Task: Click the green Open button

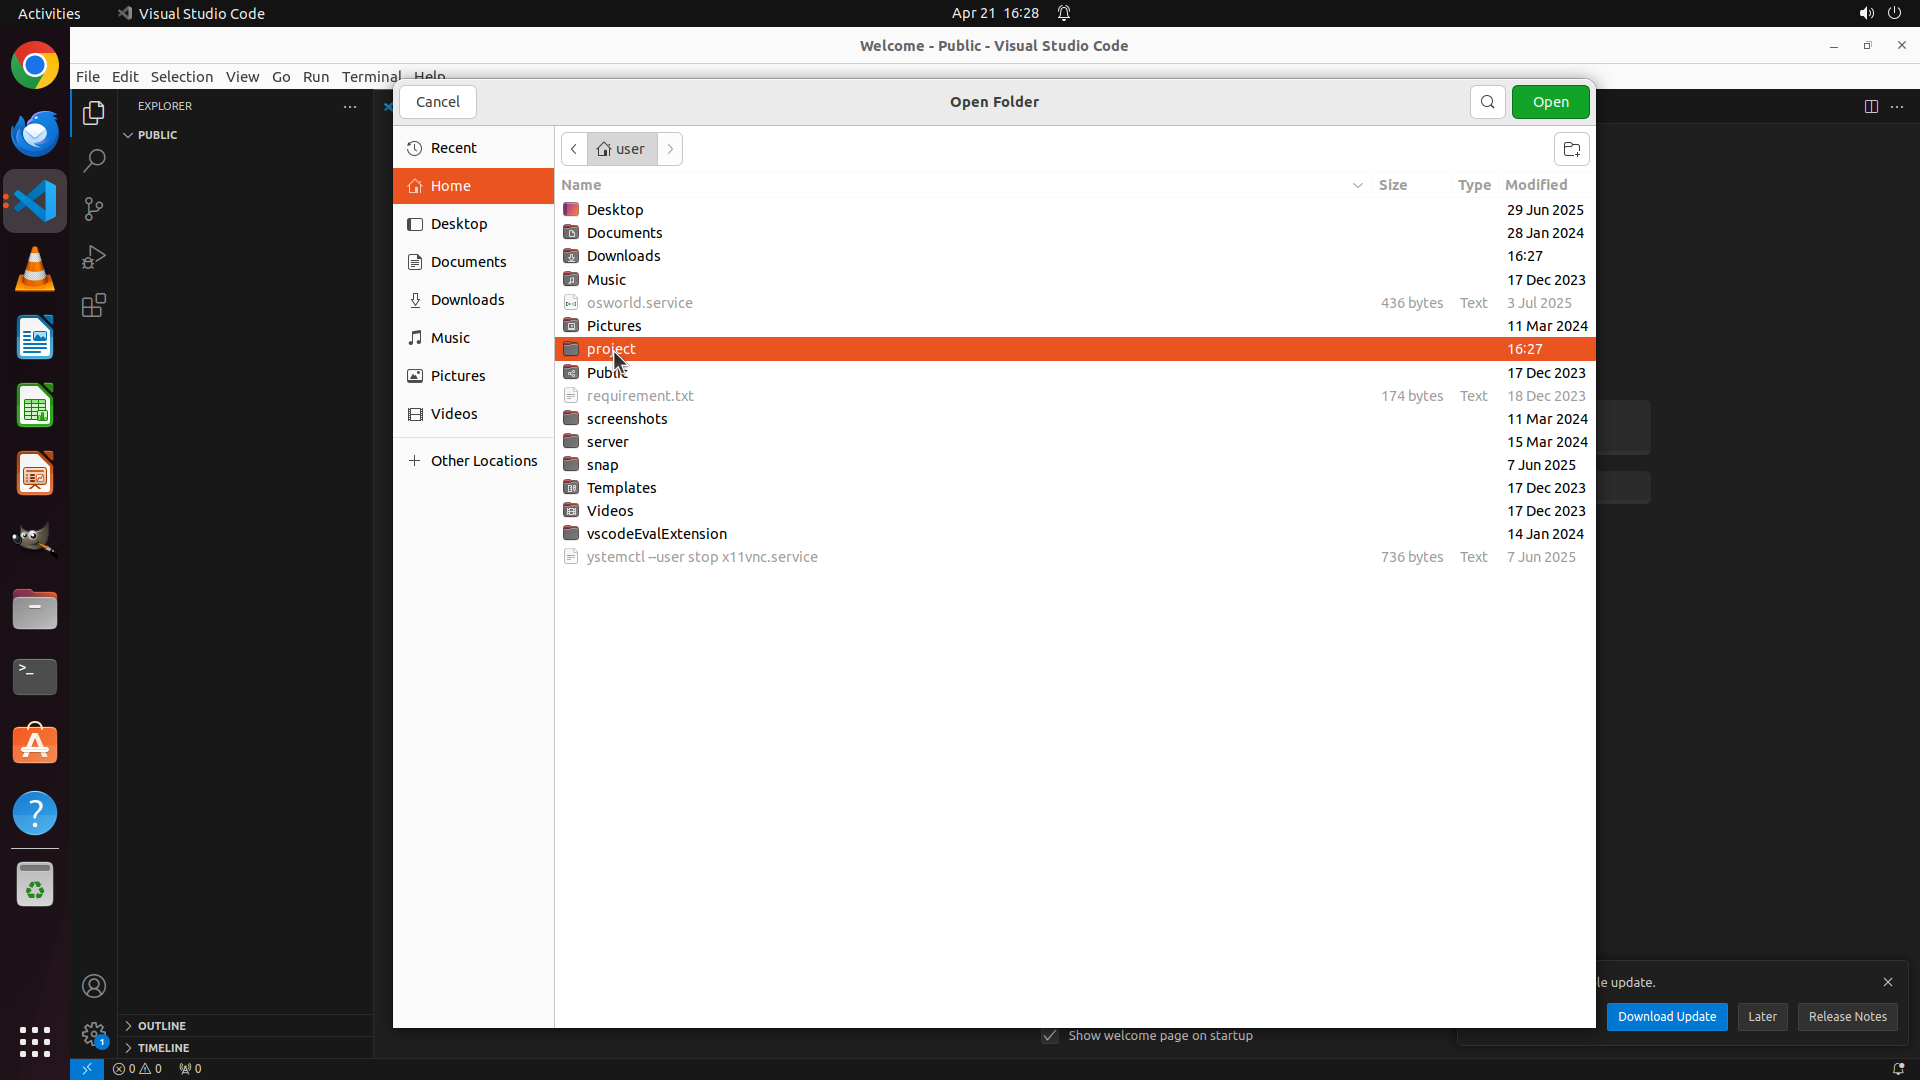Action: pyautogui.click(x=1550, y=102)
